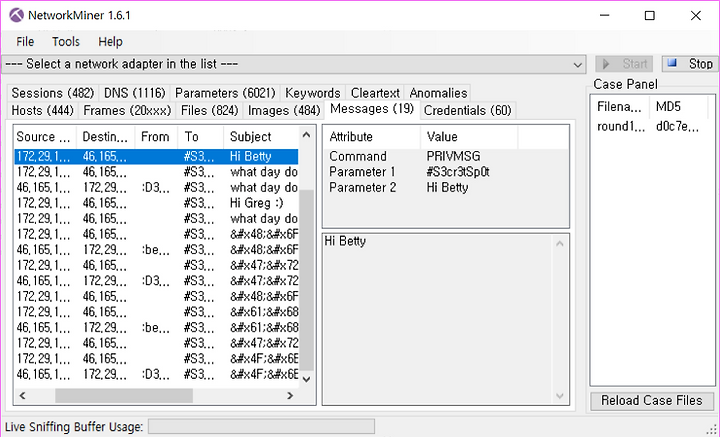Switch to the Credentials (60) tab
Screen dimensions: 720x437
pos(467,111)
